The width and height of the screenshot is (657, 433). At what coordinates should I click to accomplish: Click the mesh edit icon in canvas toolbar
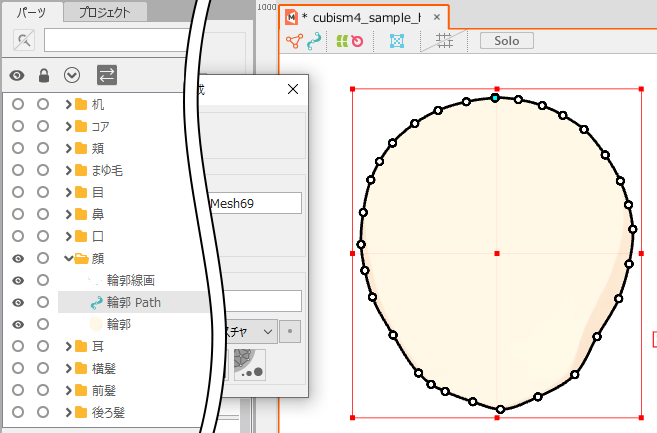click(x=295, y=41)
